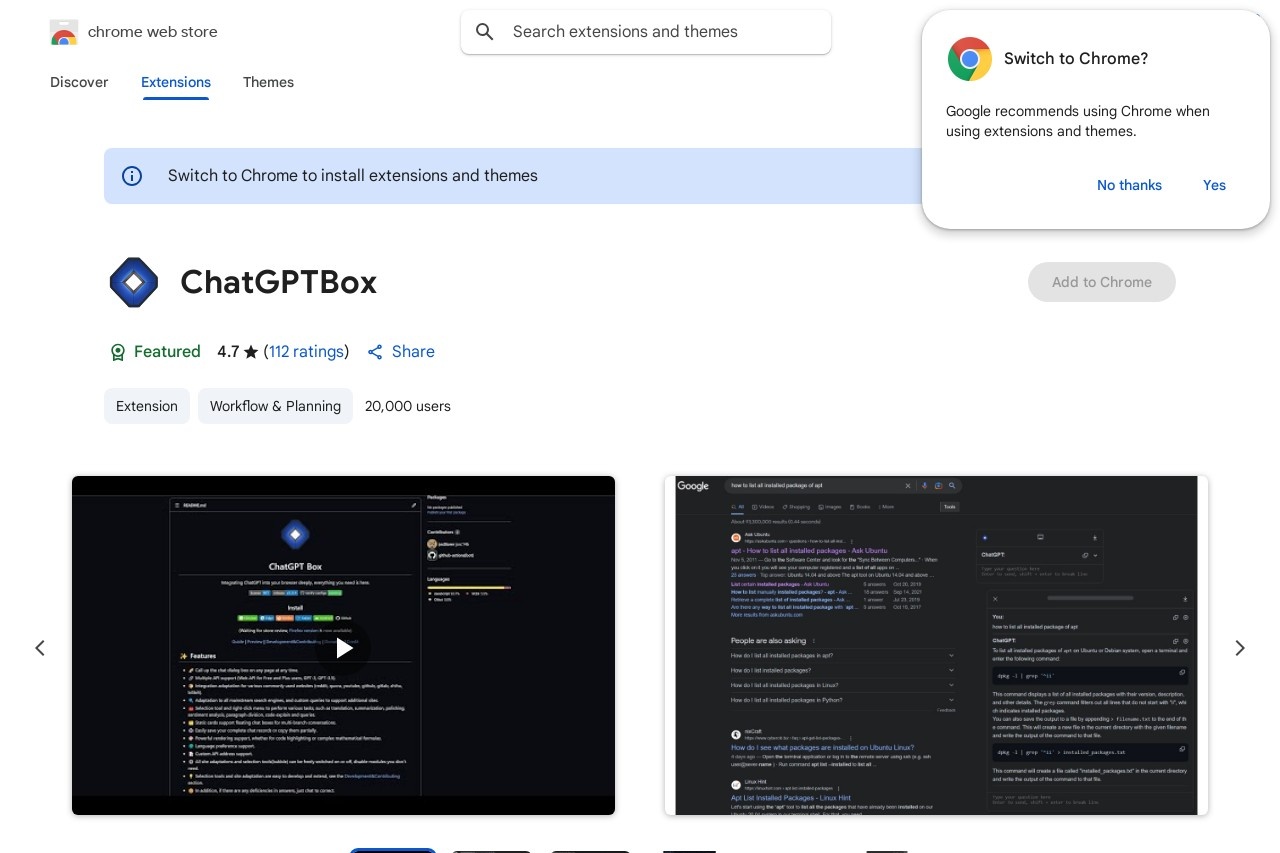Click the ChatGPTBox title text

tap(278, 282)
